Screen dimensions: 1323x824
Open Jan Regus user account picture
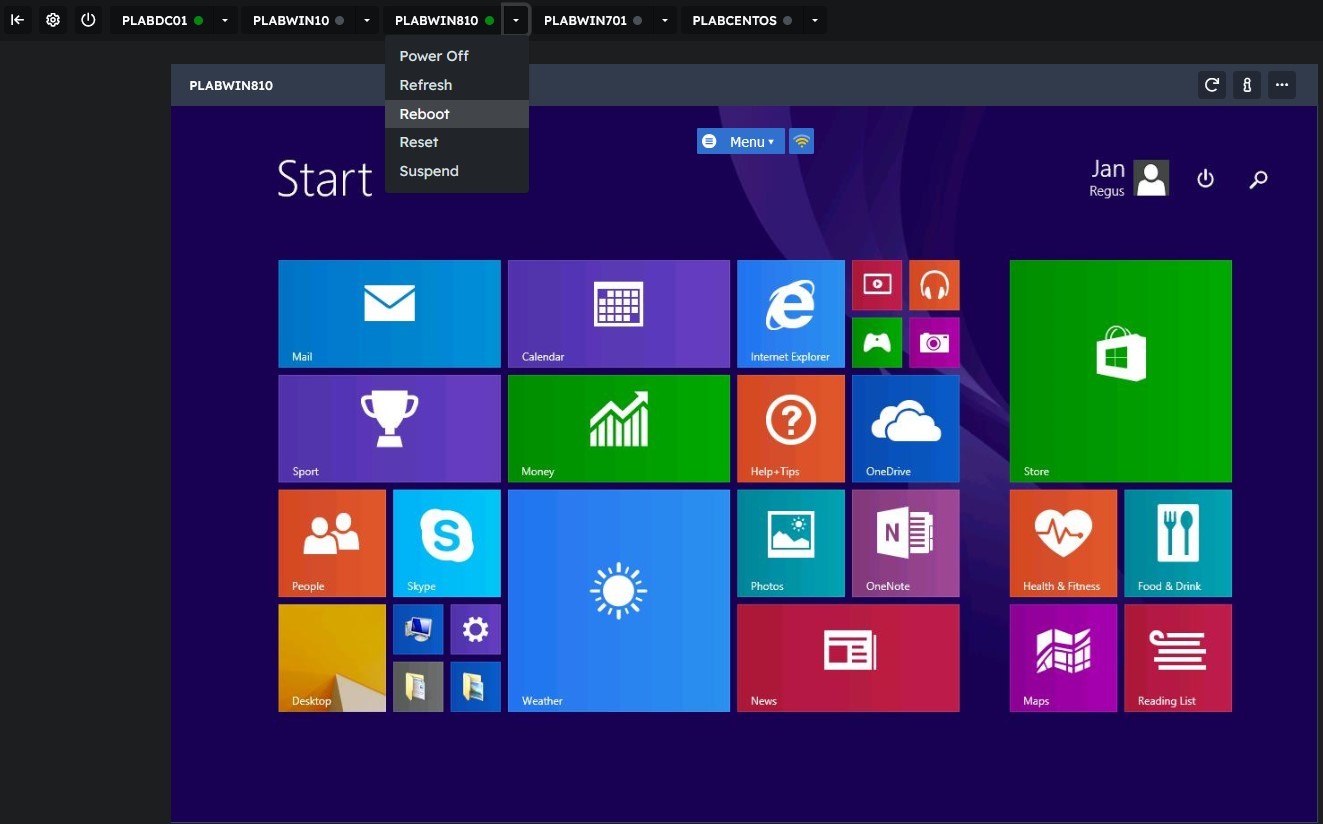pyautogui.click(x=1152, y=178)
